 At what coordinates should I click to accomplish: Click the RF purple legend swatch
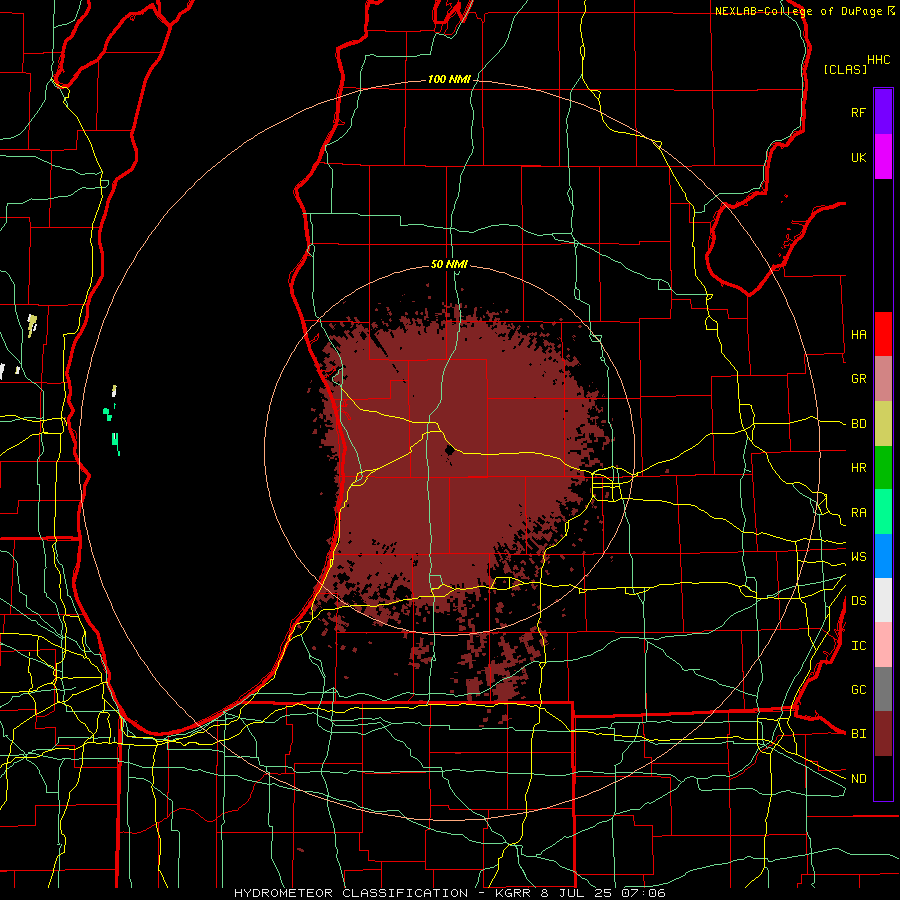click(883, 112)
